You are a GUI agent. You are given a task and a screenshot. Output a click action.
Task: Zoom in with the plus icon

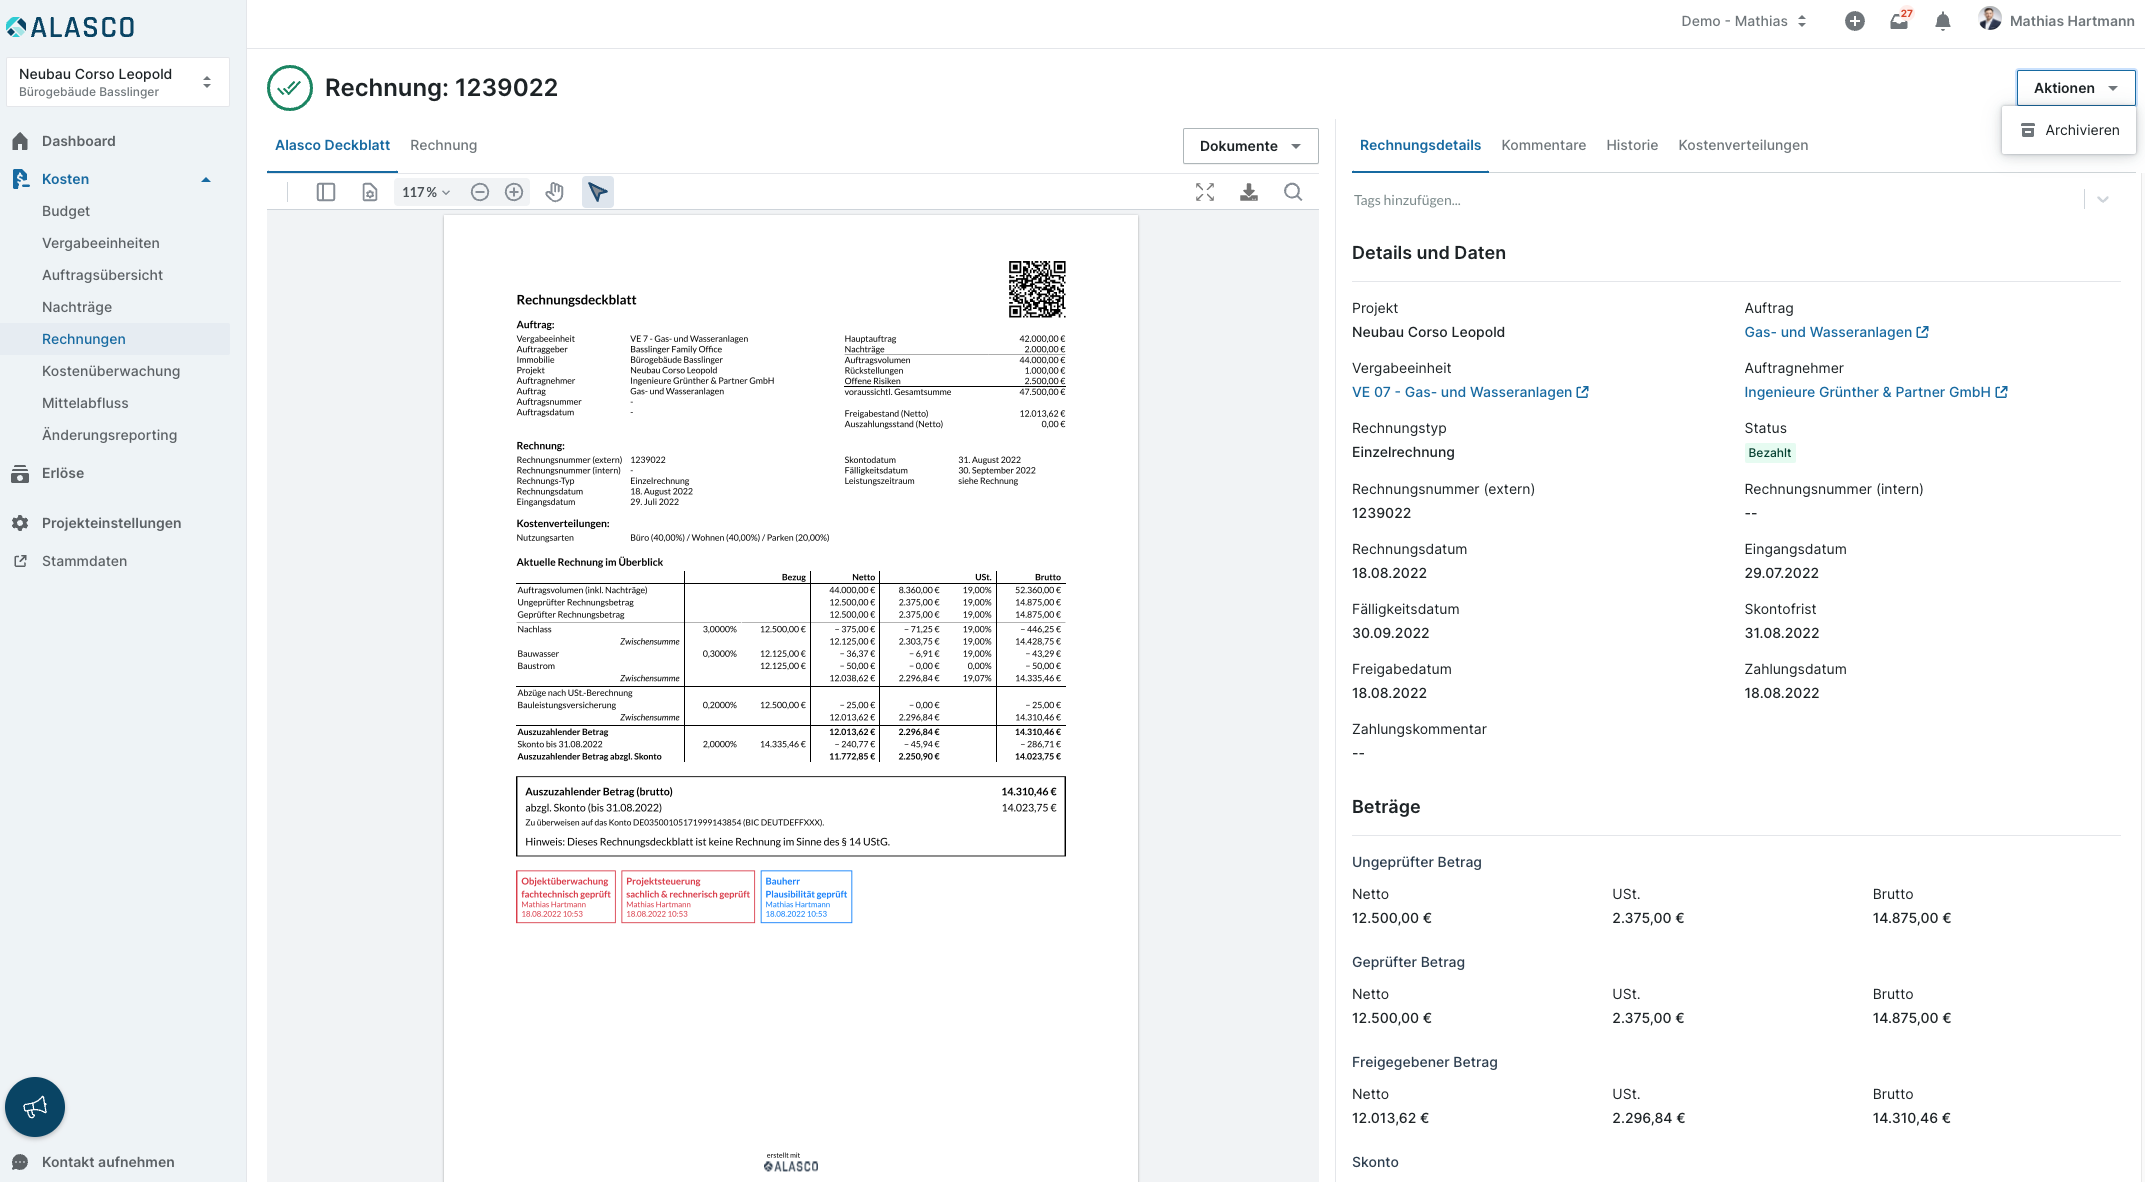click(514, 192)
